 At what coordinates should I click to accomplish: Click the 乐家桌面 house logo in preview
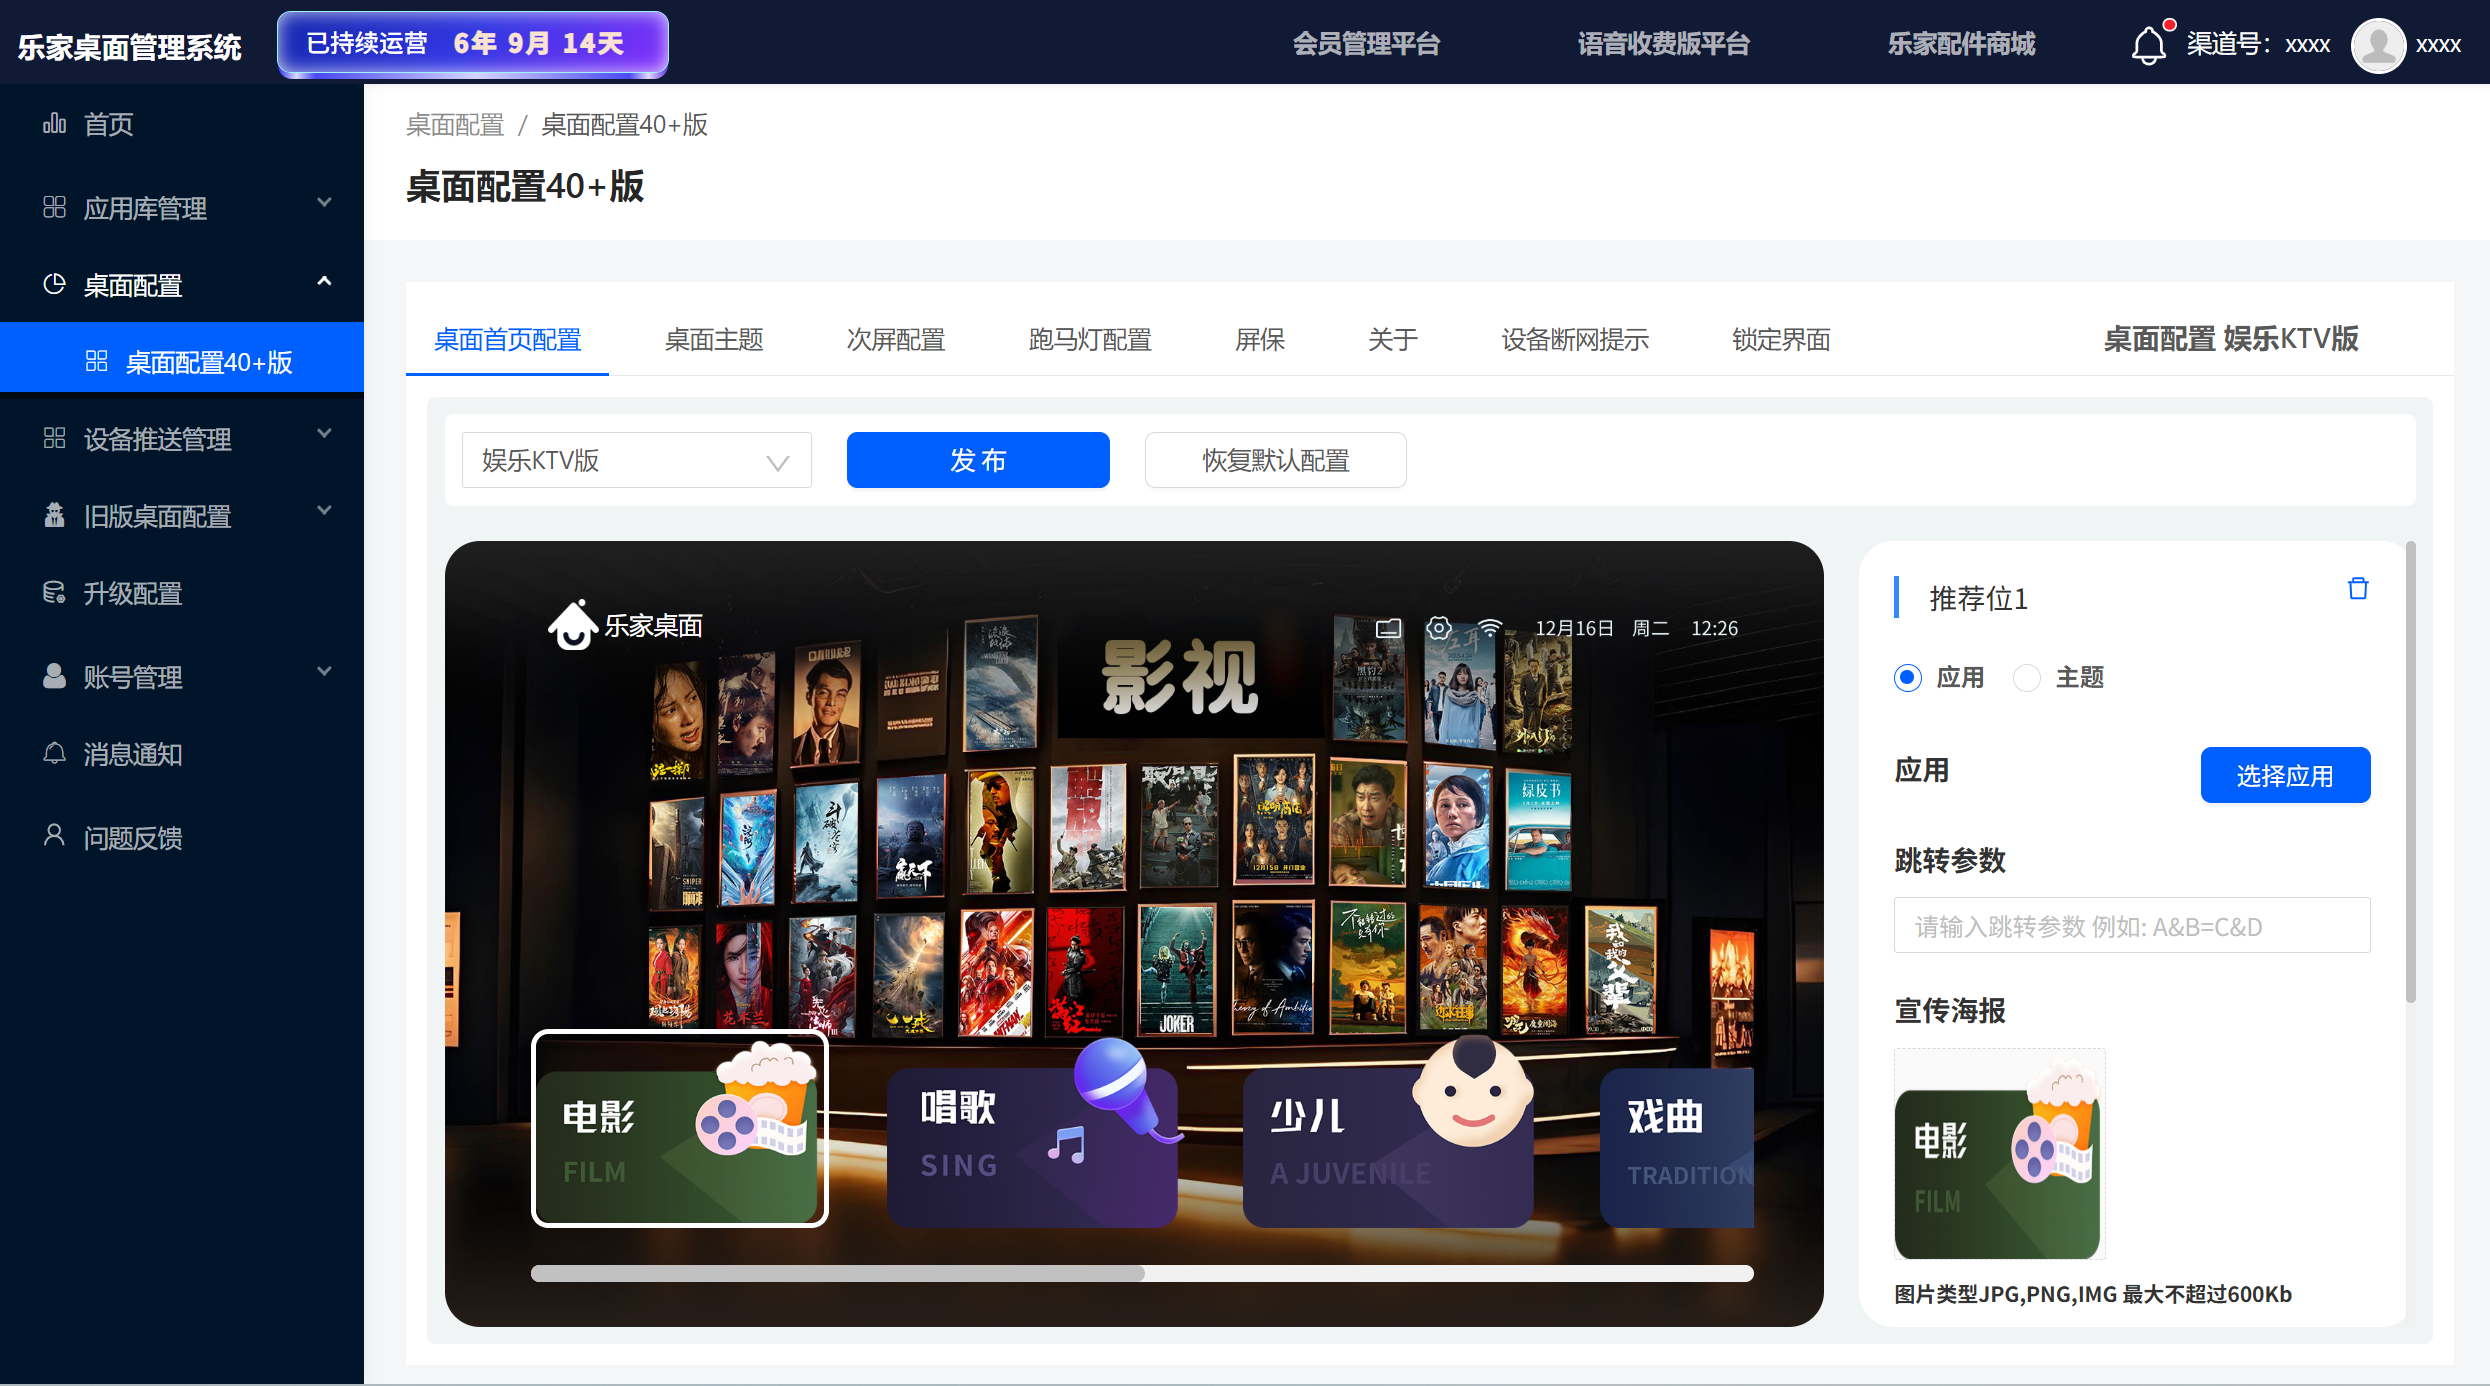(x=573, y=624)
